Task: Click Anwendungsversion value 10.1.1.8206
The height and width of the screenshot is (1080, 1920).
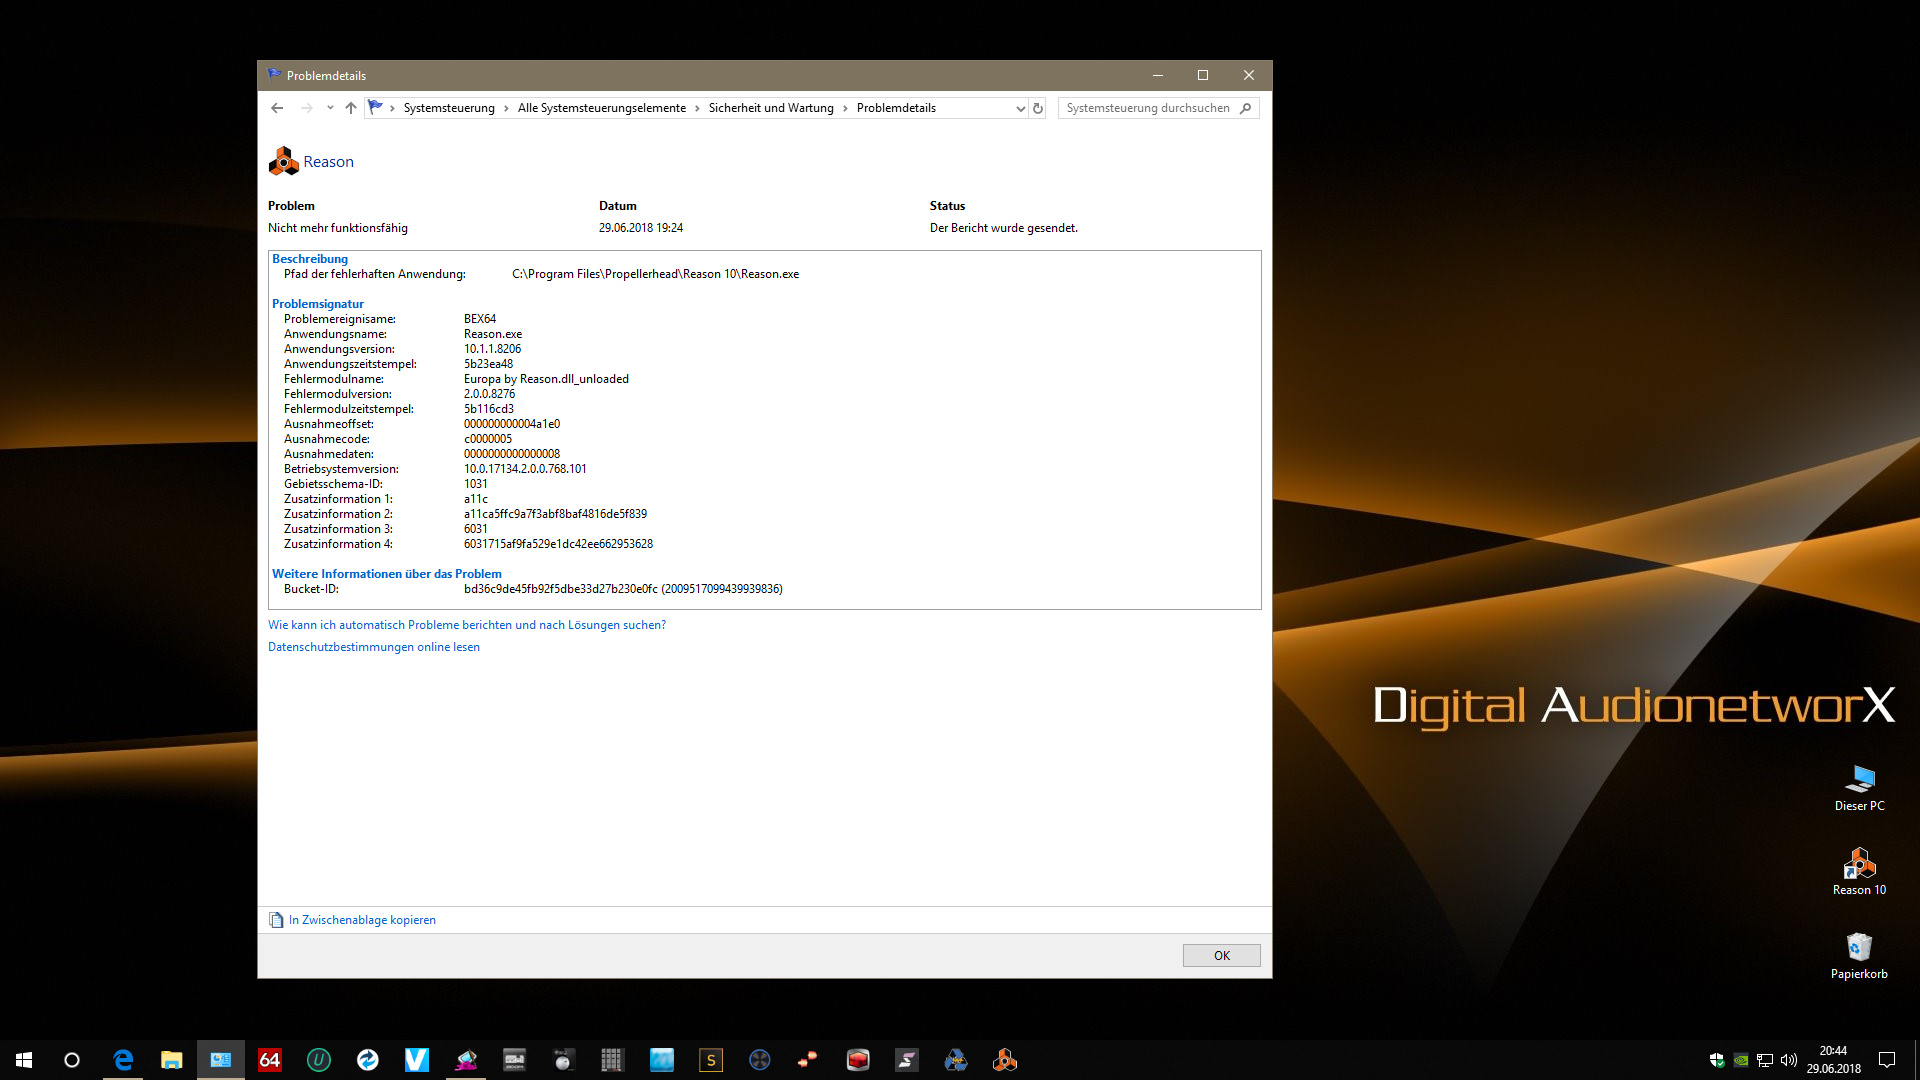Action: 492,349
